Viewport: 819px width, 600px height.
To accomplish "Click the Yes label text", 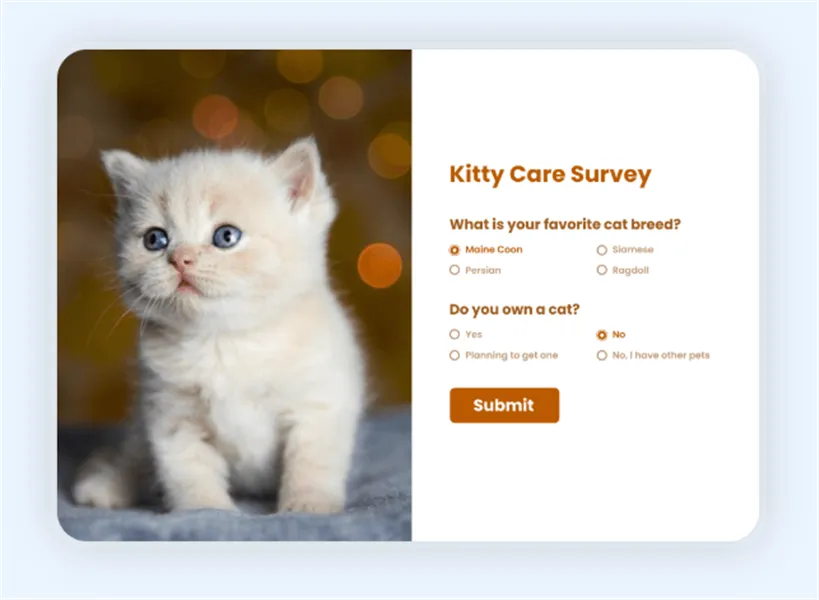I will 474,335.
